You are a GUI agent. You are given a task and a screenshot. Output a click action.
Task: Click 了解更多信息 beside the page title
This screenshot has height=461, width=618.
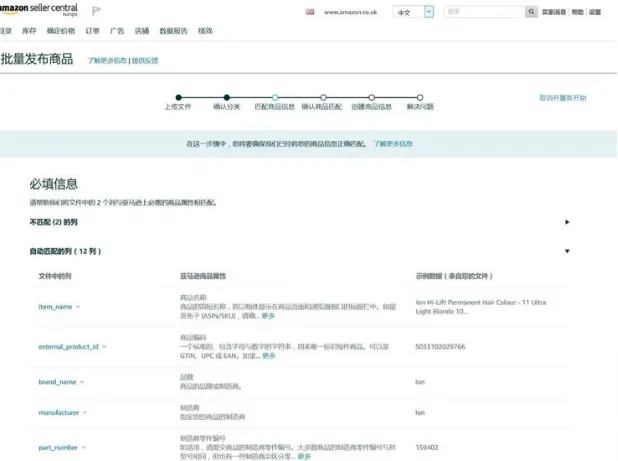[x=107, y=60]
